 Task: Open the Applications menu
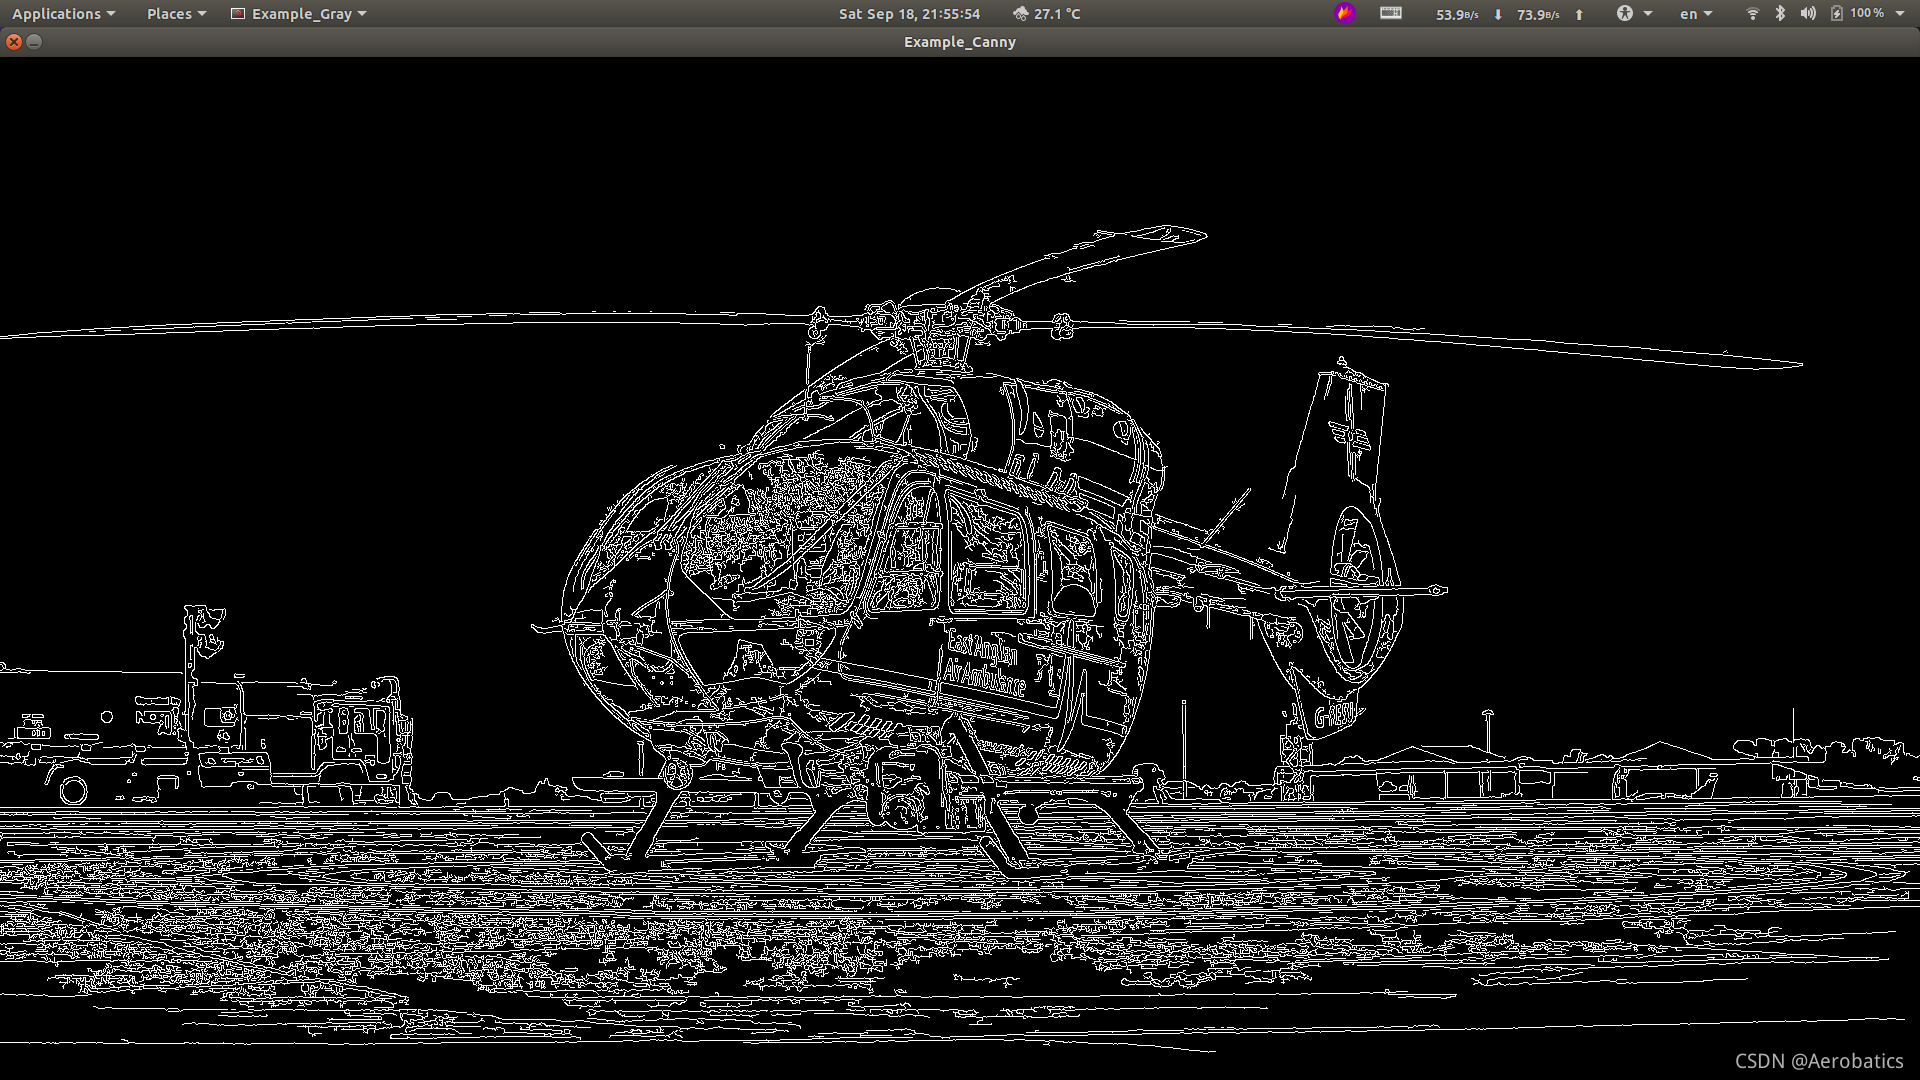coord(63,14)
